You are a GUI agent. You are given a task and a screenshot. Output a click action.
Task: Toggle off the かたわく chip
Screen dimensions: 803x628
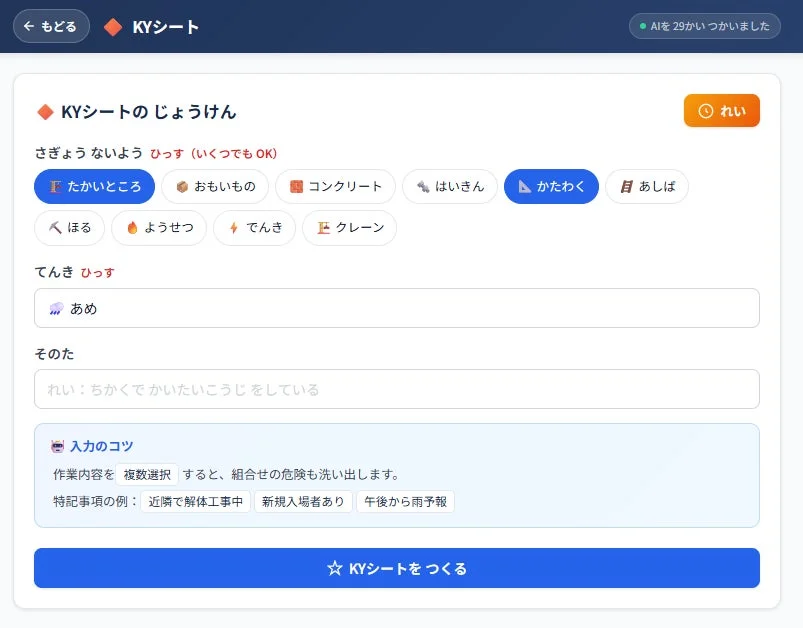point(551,186)
